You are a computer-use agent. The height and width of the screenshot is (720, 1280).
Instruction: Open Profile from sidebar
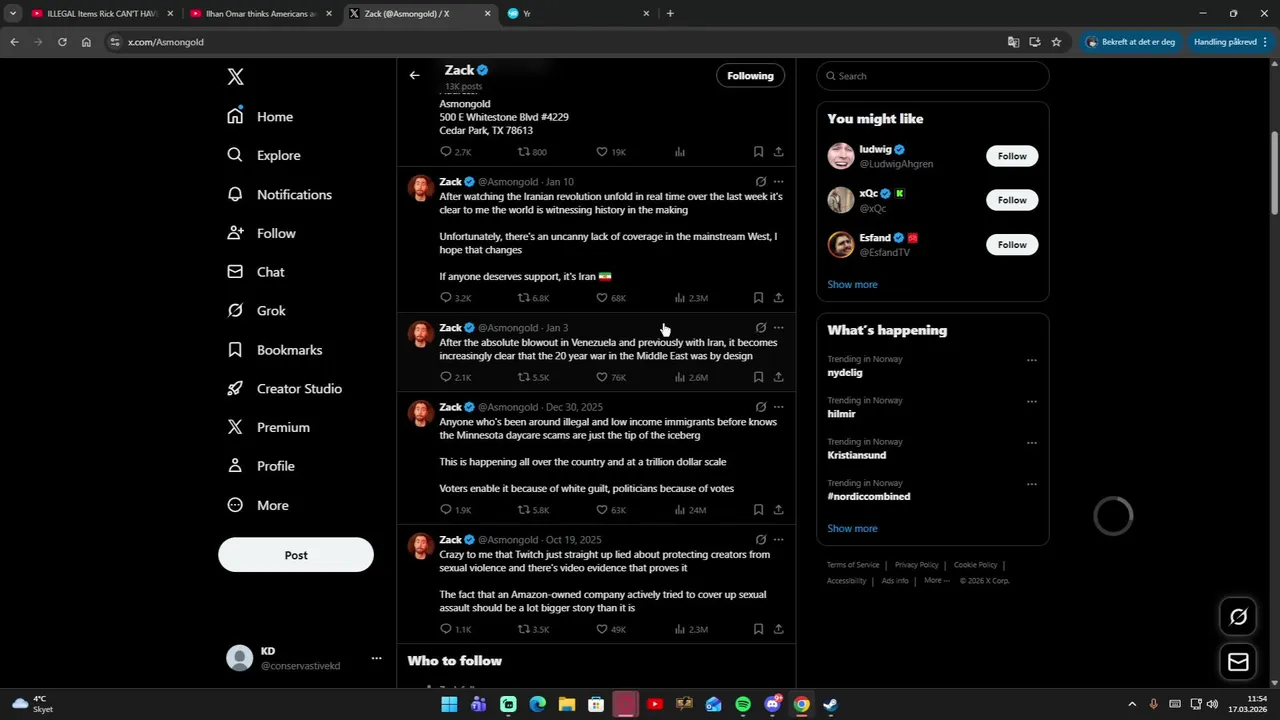[x=261, y=466]
